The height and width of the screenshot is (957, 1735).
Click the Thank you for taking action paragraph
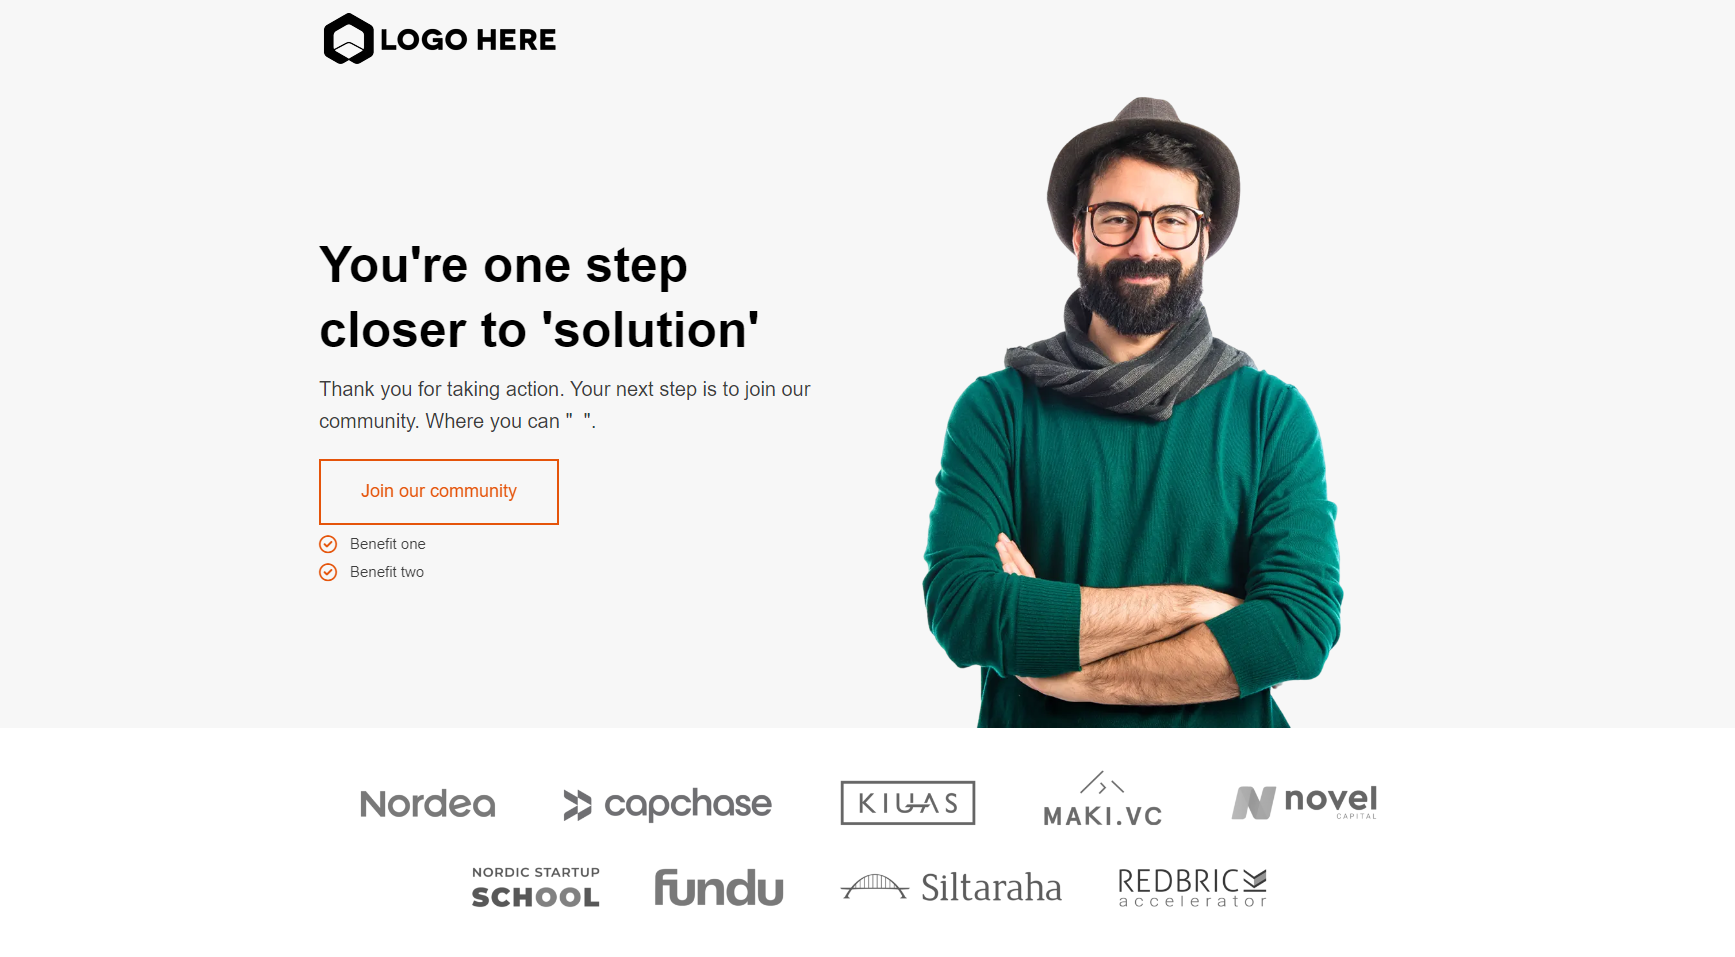[x=565, y=405]
